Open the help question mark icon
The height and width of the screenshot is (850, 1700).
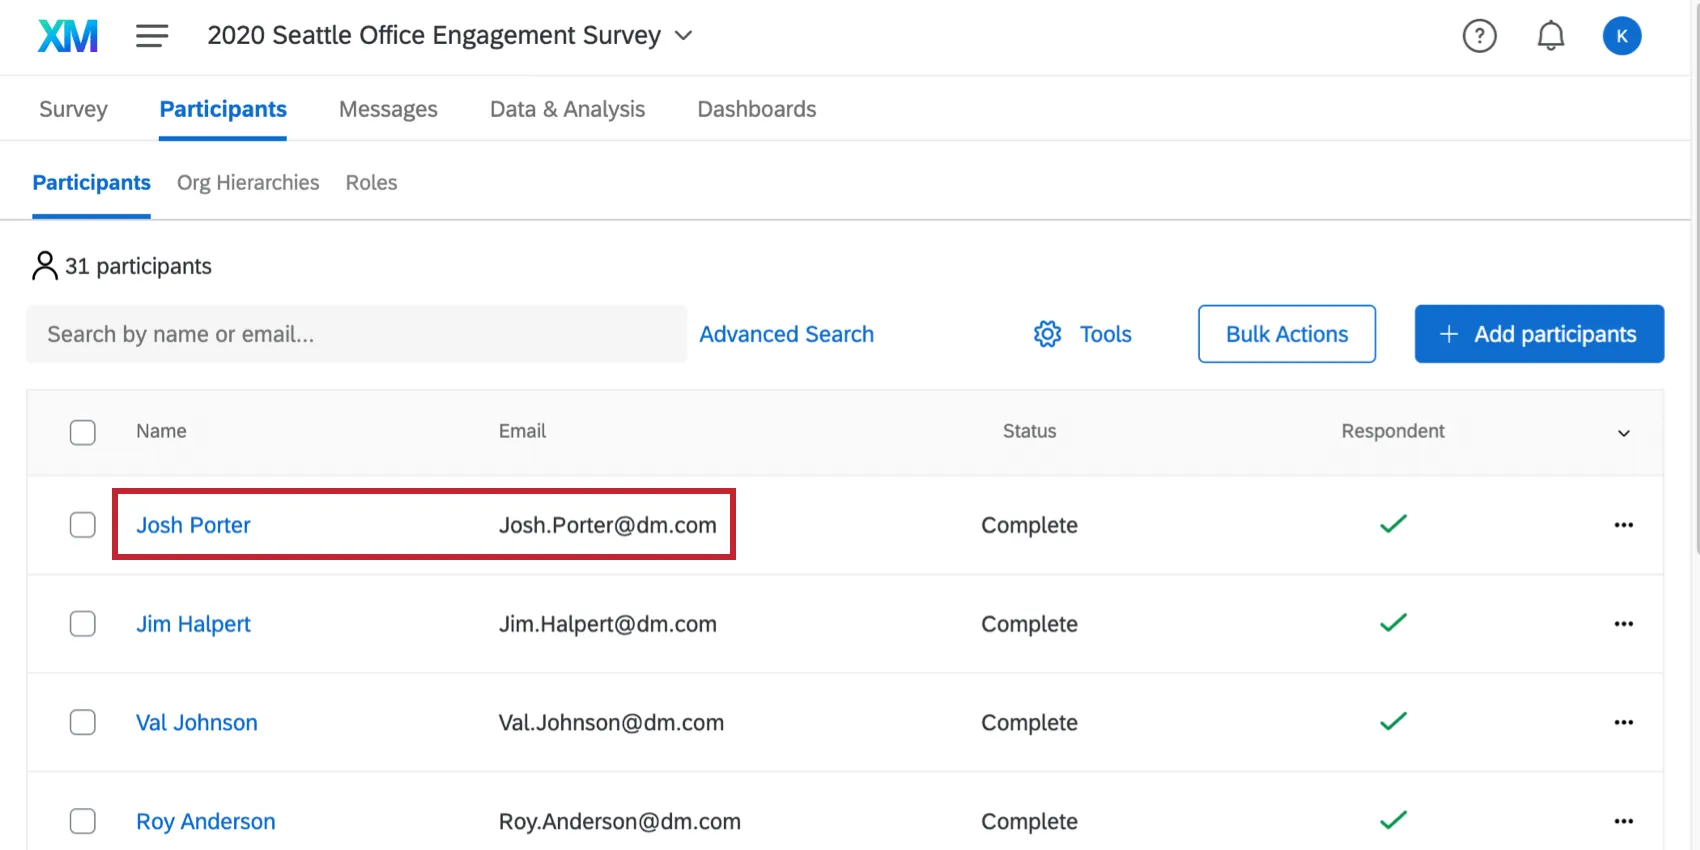[1479, 36]
